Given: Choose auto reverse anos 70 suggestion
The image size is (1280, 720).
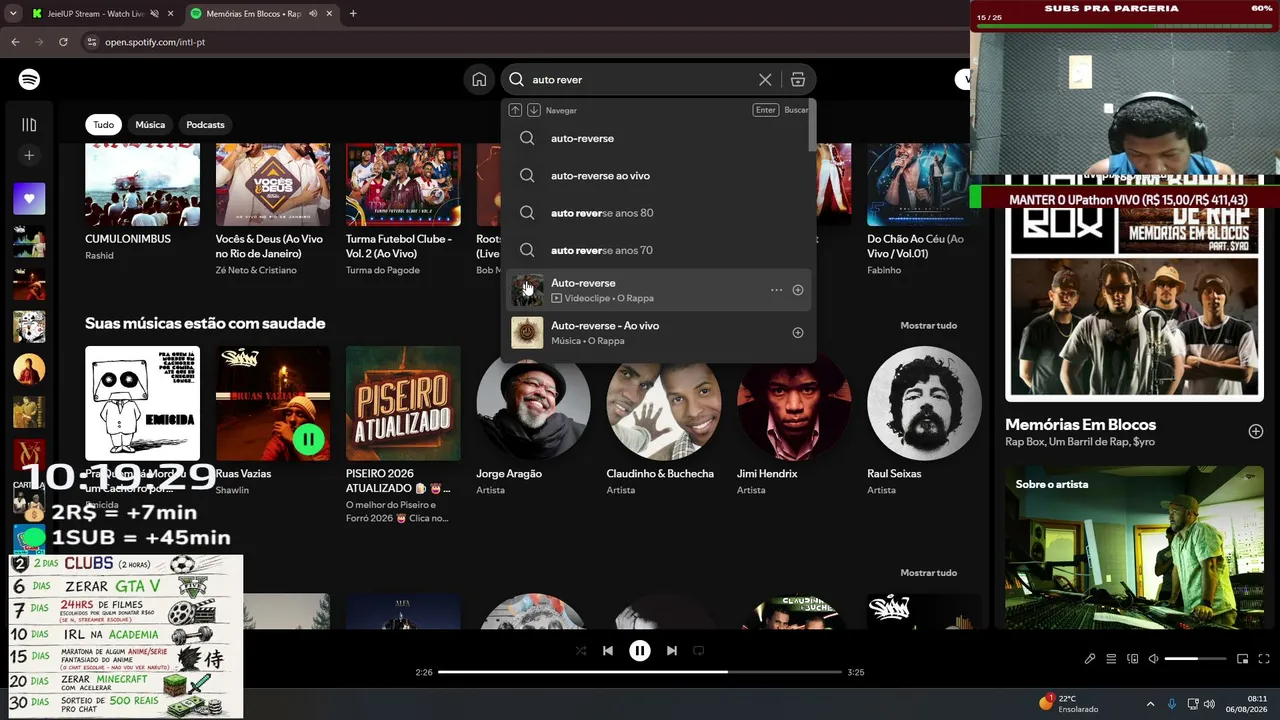Looking at the screenshot, I should [658, 250].
